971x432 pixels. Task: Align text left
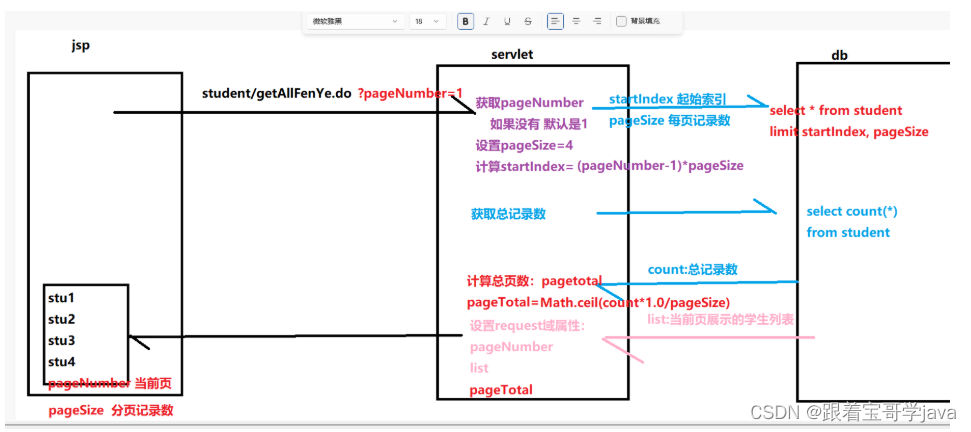coord(555,21)
